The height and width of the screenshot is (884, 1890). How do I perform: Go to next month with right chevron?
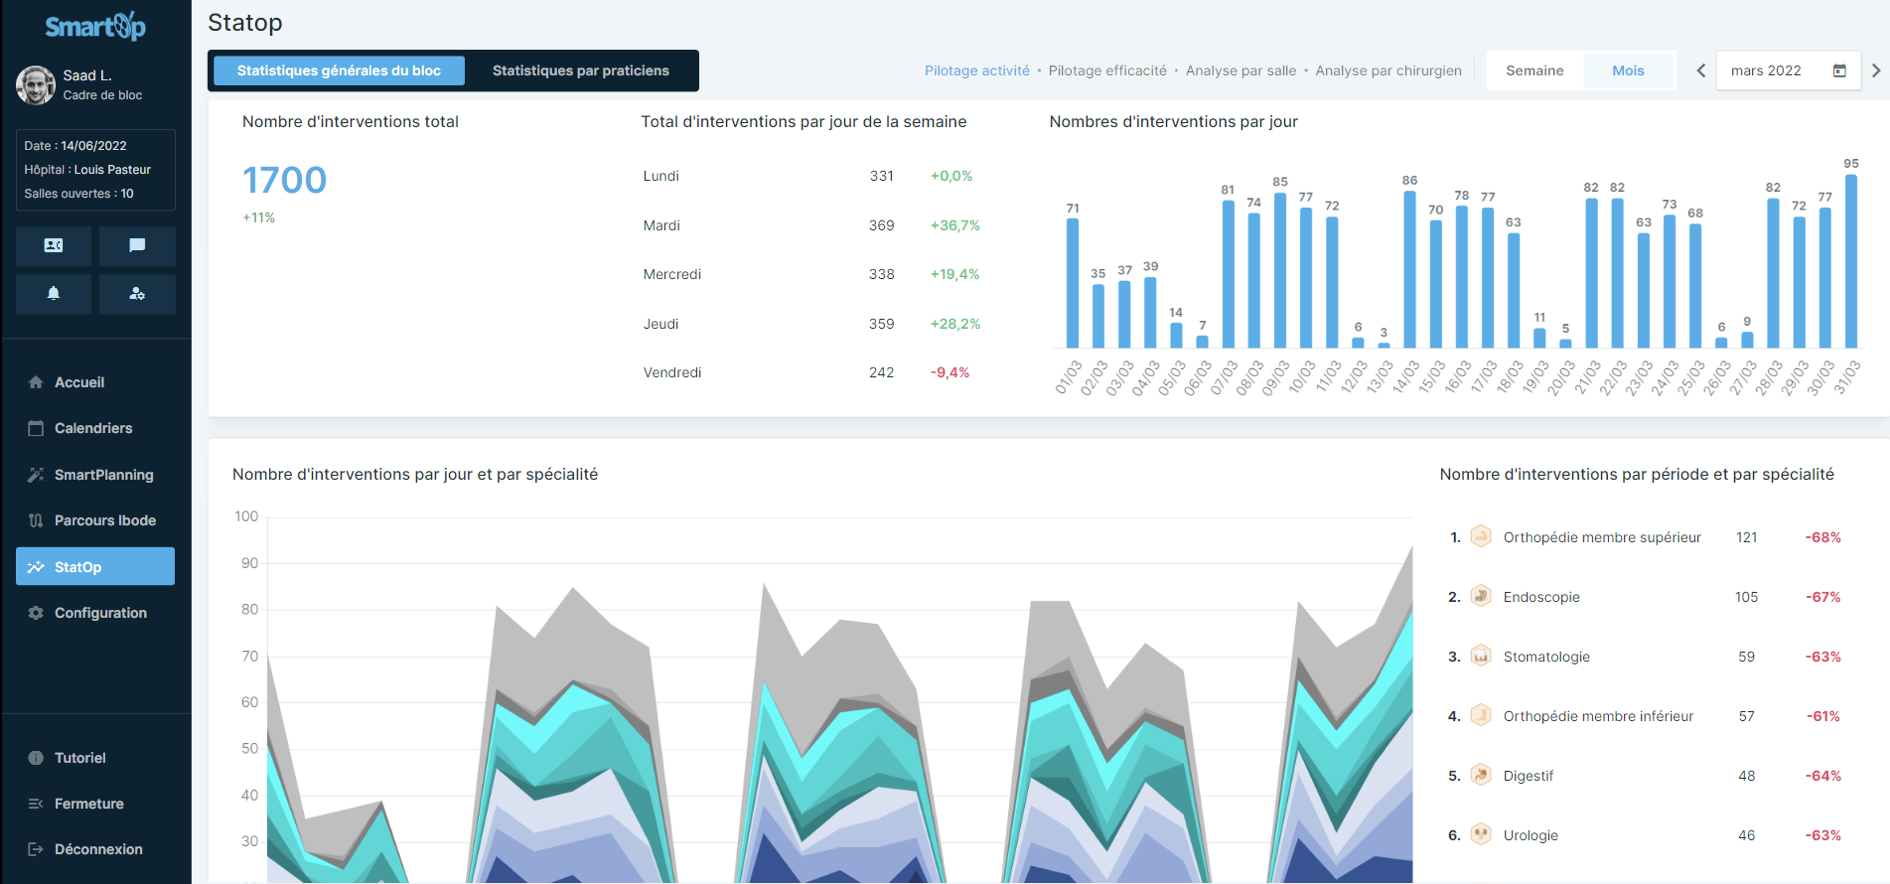pyautogui.click(x=1876, y=71)
